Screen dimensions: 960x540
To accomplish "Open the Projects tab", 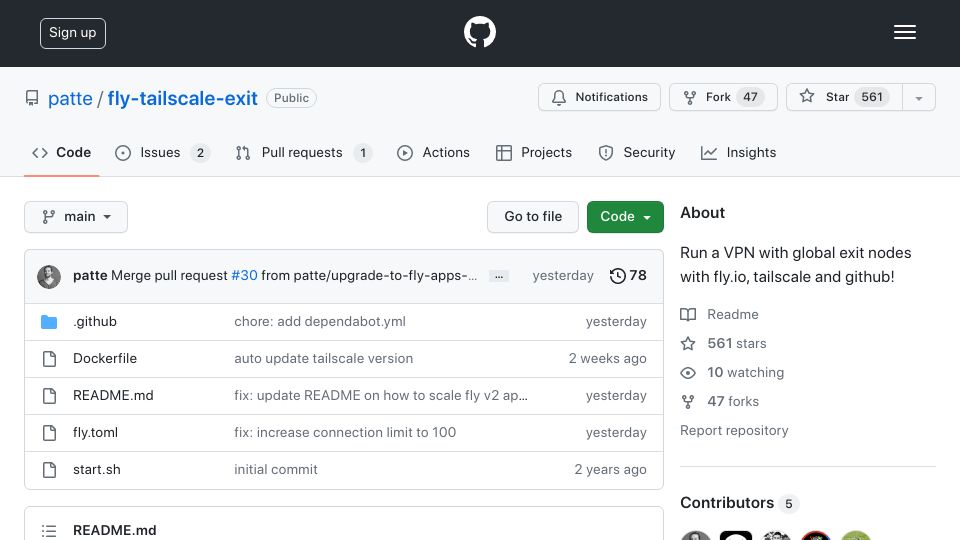I will click(x=534, y=152).
